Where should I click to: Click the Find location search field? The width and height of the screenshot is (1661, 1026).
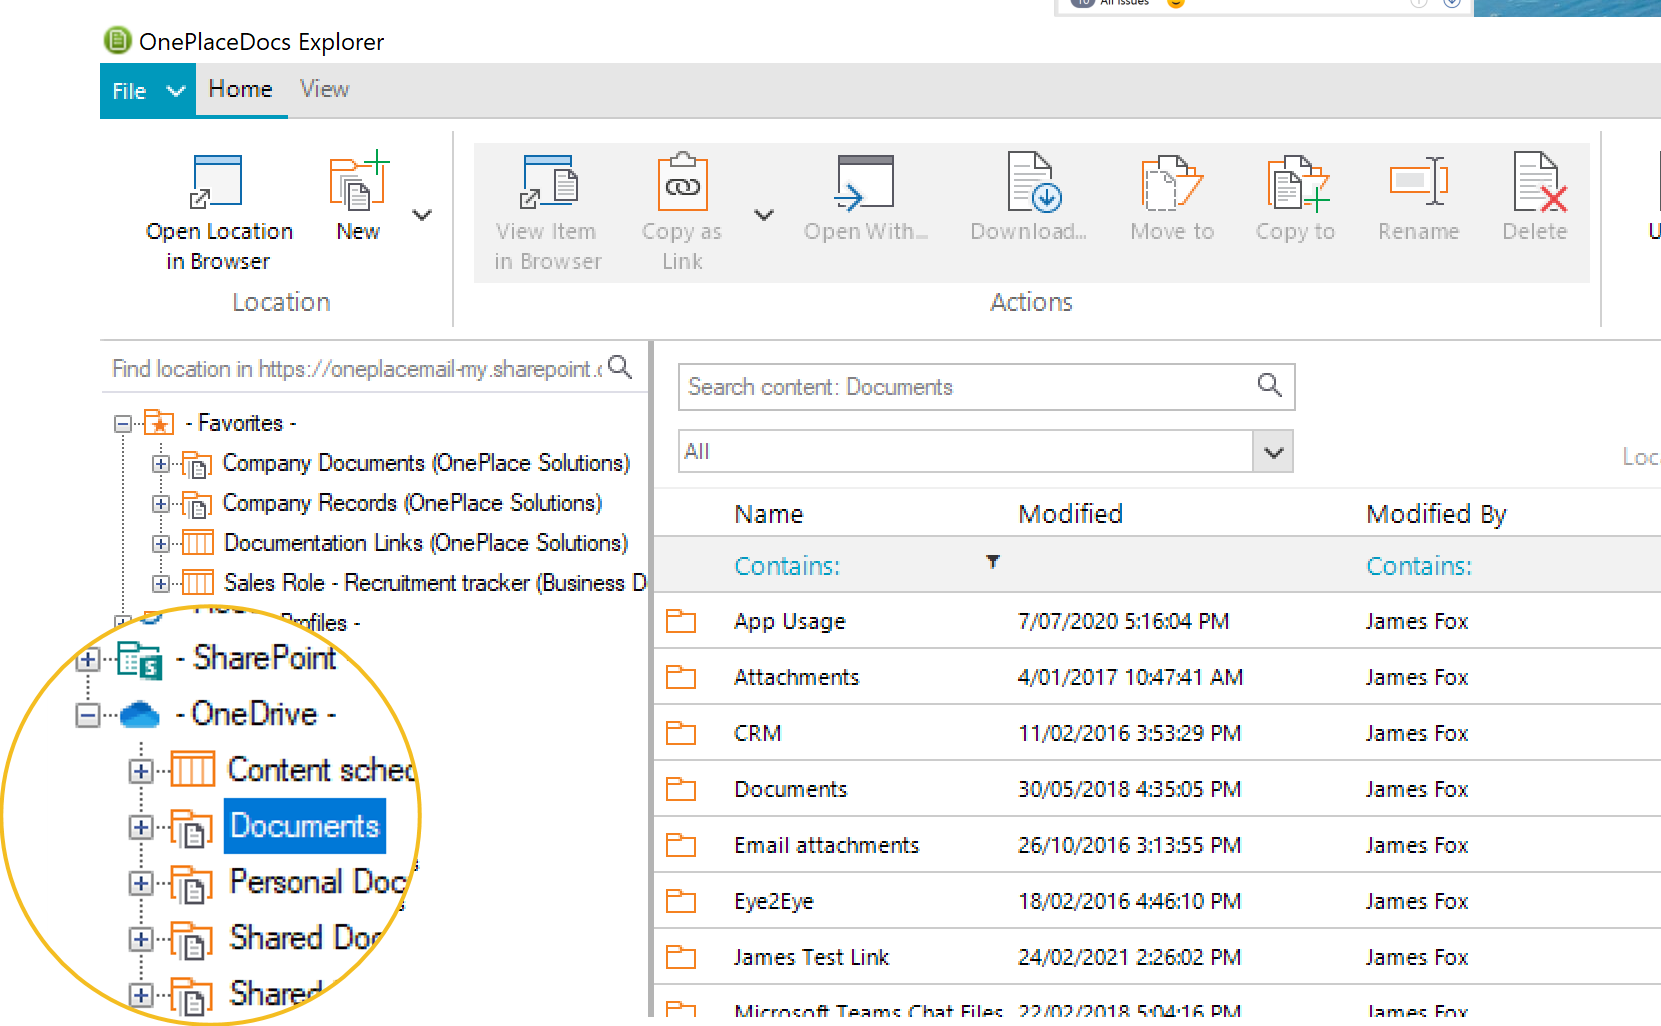(x=356, y=369)
